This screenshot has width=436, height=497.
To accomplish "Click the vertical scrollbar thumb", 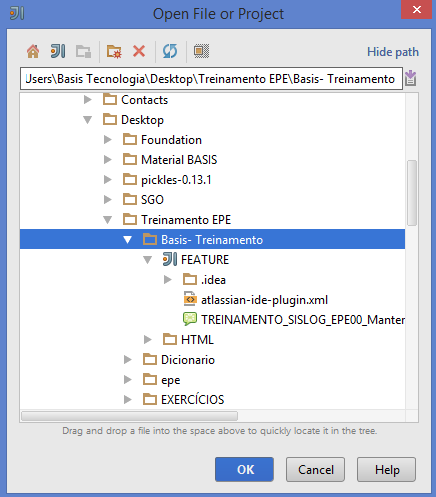I will tap(412, 193).
